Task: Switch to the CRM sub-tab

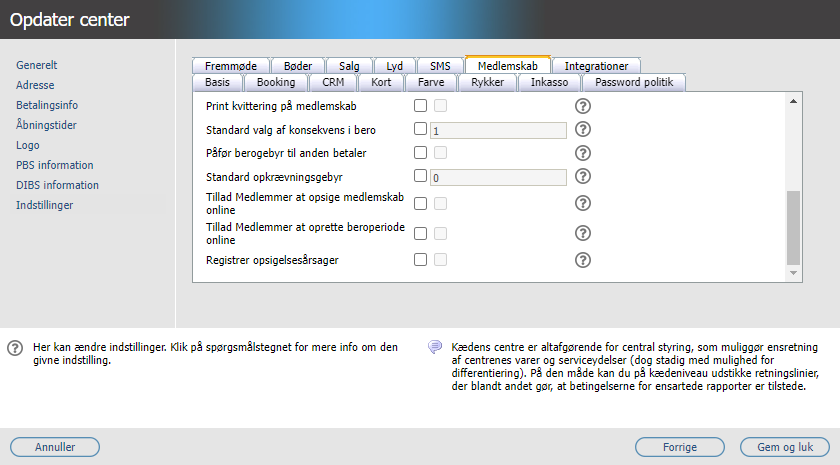Action: (x=333, y=82)
